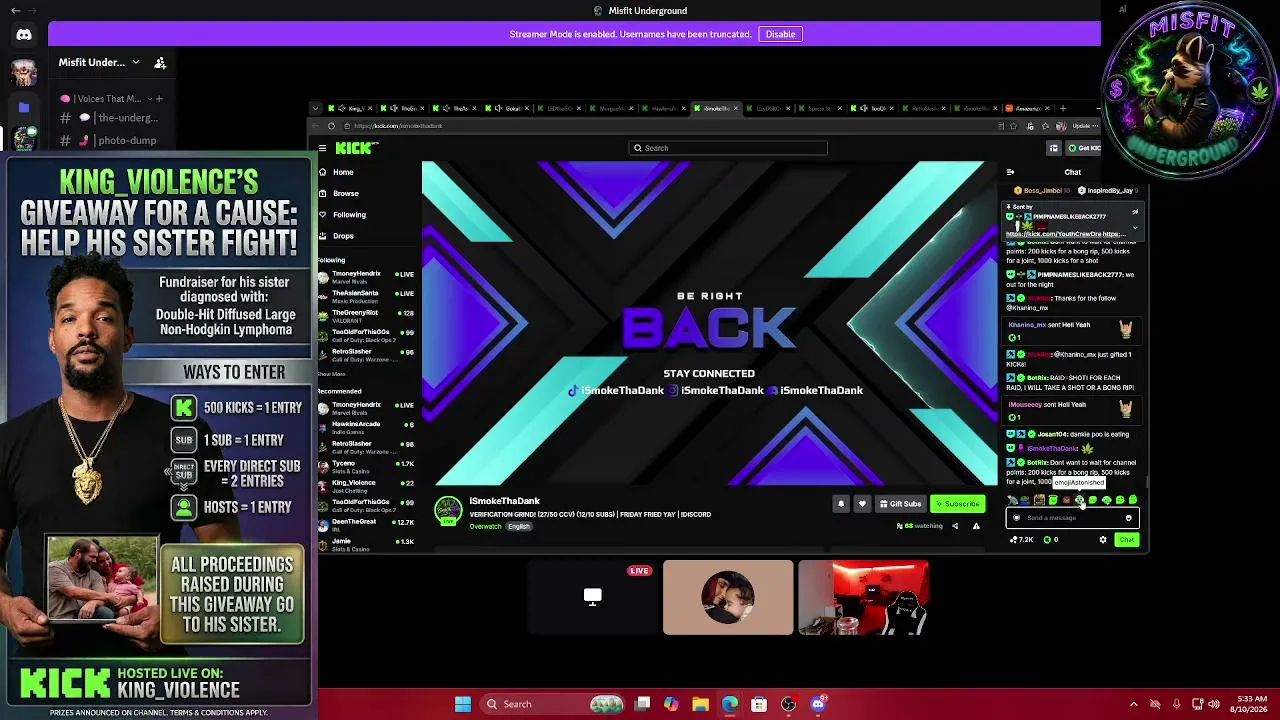Open Discord from the taskbar
Image resolution: width=1280 pixels, height=720 pixels.
pos(818,704)
